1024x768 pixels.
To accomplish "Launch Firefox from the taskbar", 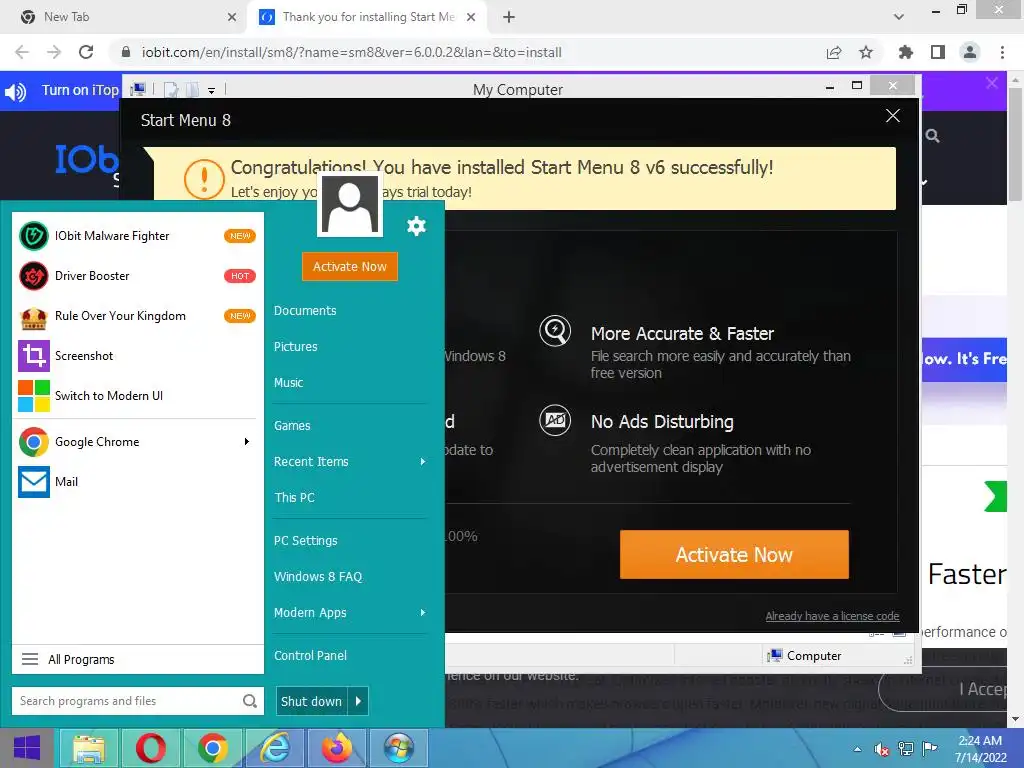I will [336, 748].
